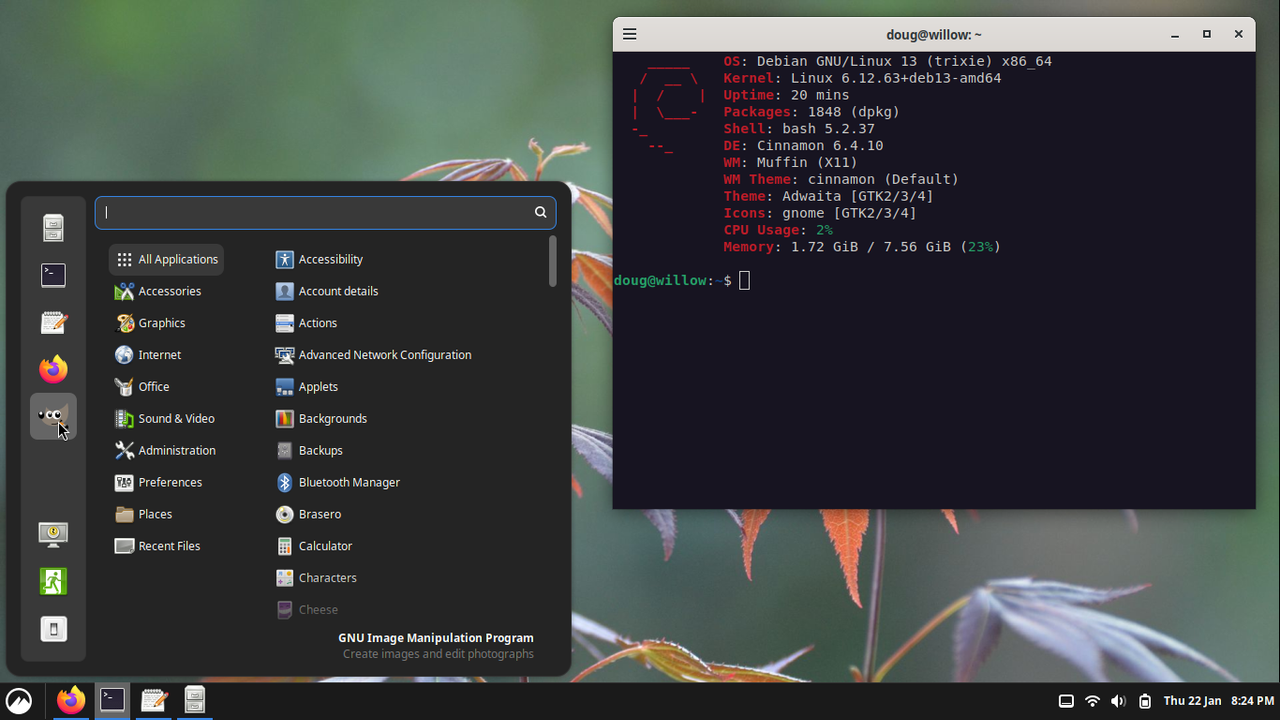
Task: Open Firefox from the menu sidebar
Action: [x=53, y=368]
